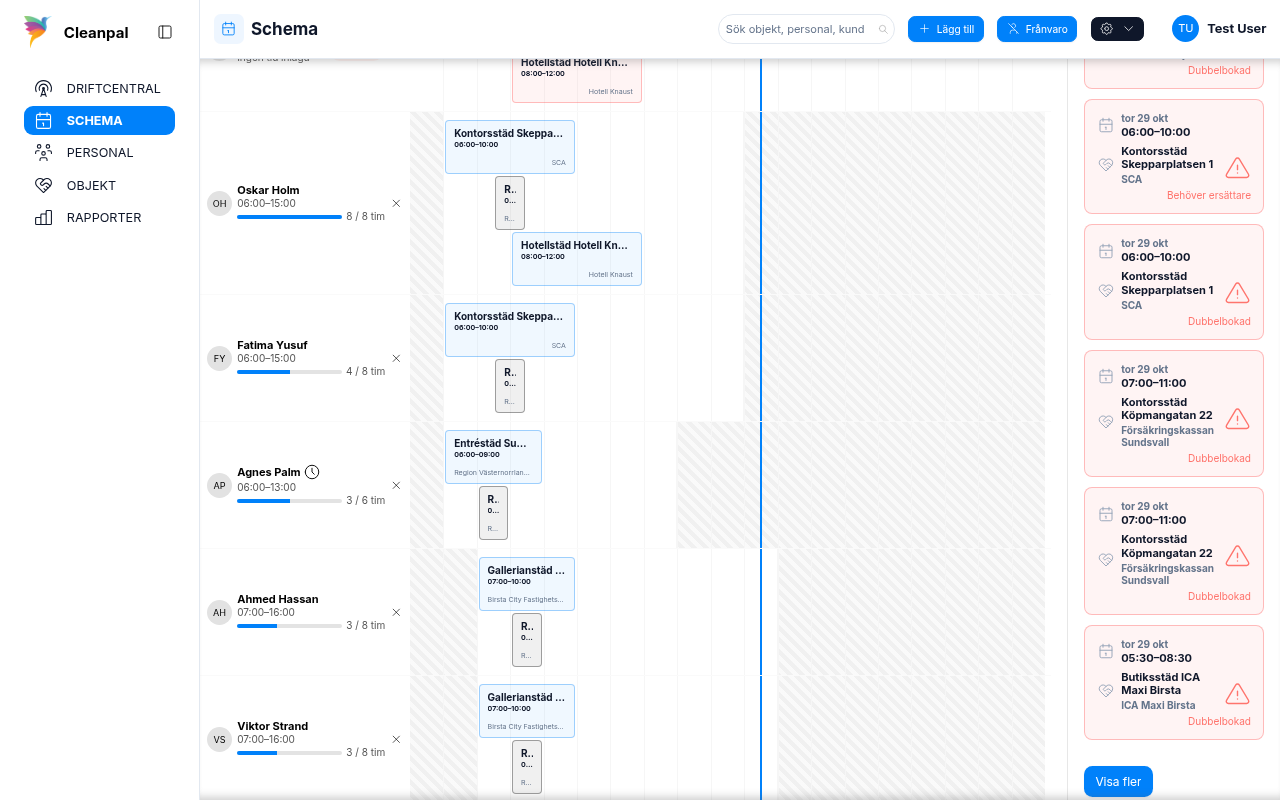The width and height of the screenshot is (1280, 800).
Task: Select Schema in the sidebar
Action: point(99,120)
